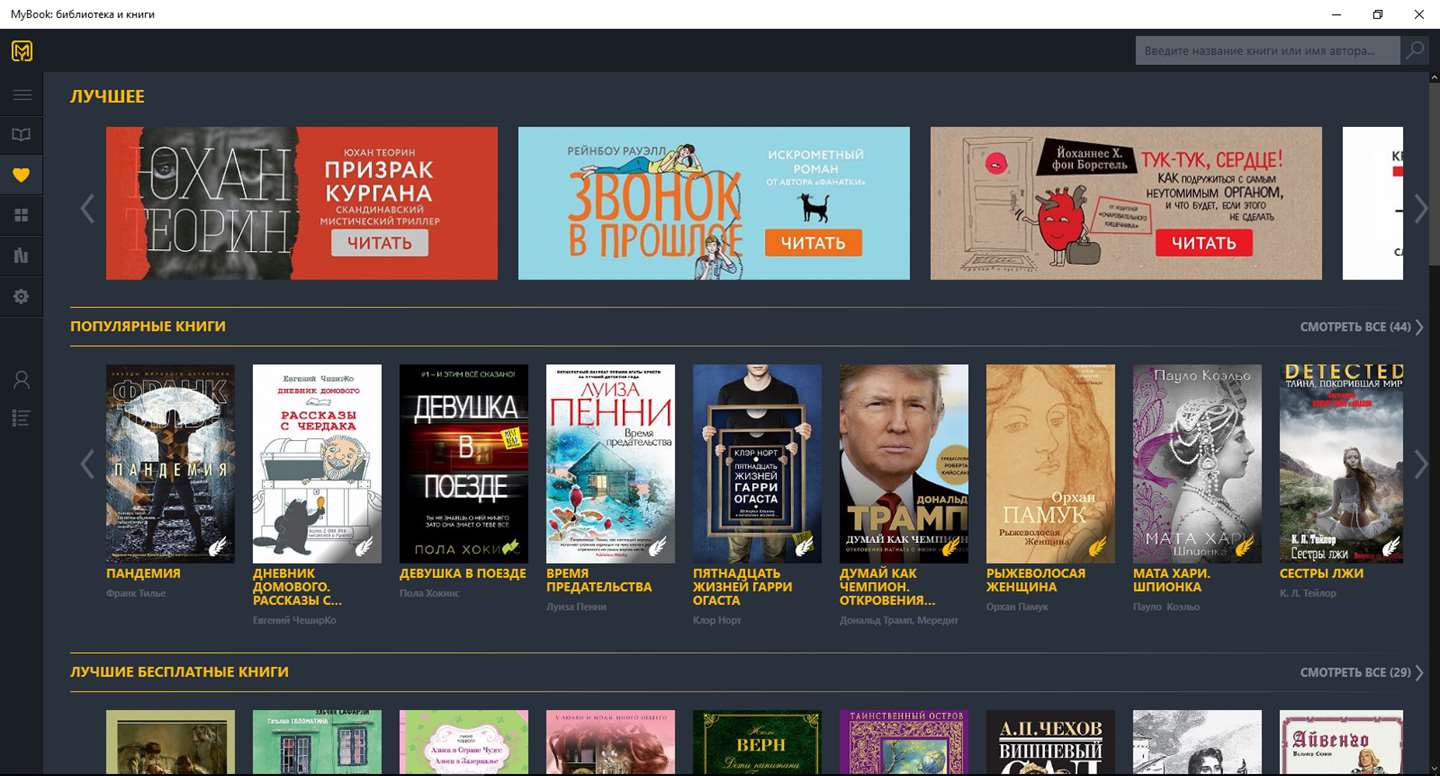Click the ЛУЧШИЕ БЕСПЛАТНЫЕ КНИГИ heading
The height and width of the screenshot is (776, 1440).
pyautogui.click(x=179, y=672)
